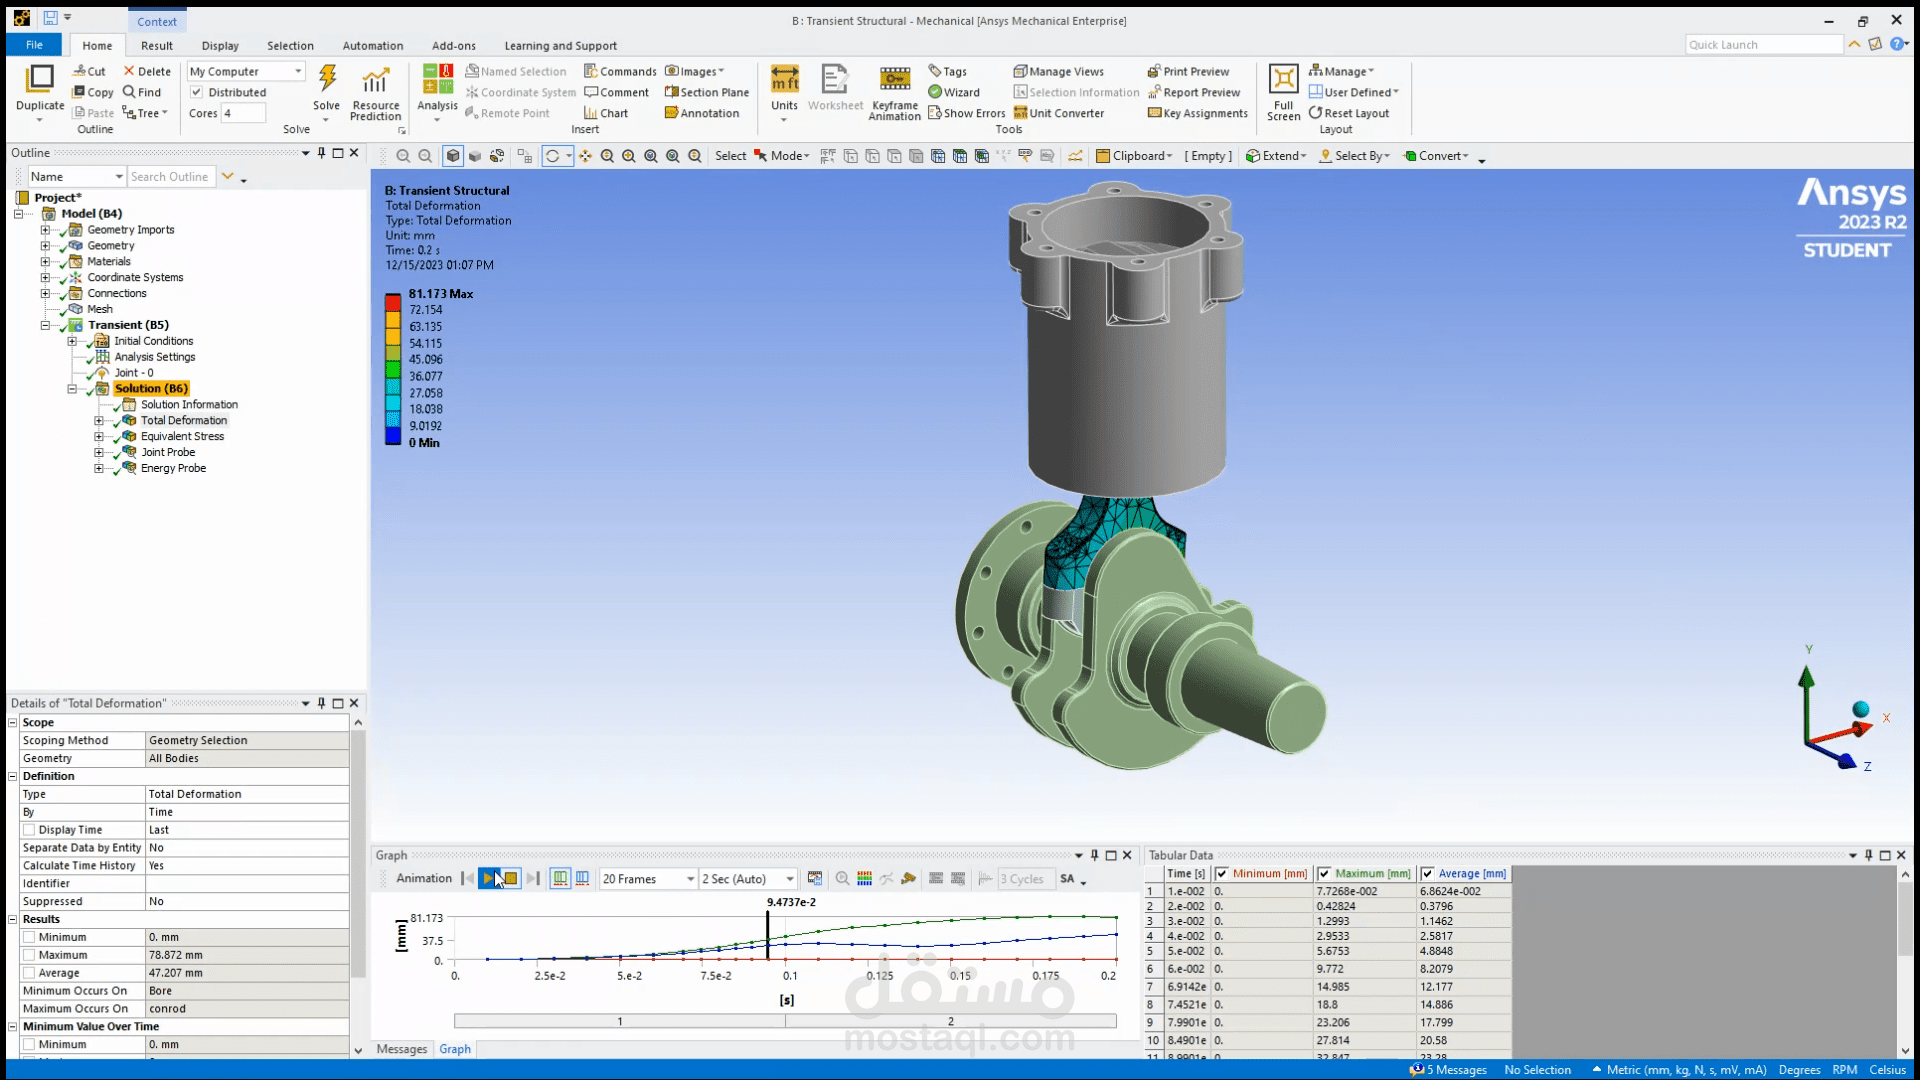
Task: Open Resource Prediction tool
Action: (375, 93)
